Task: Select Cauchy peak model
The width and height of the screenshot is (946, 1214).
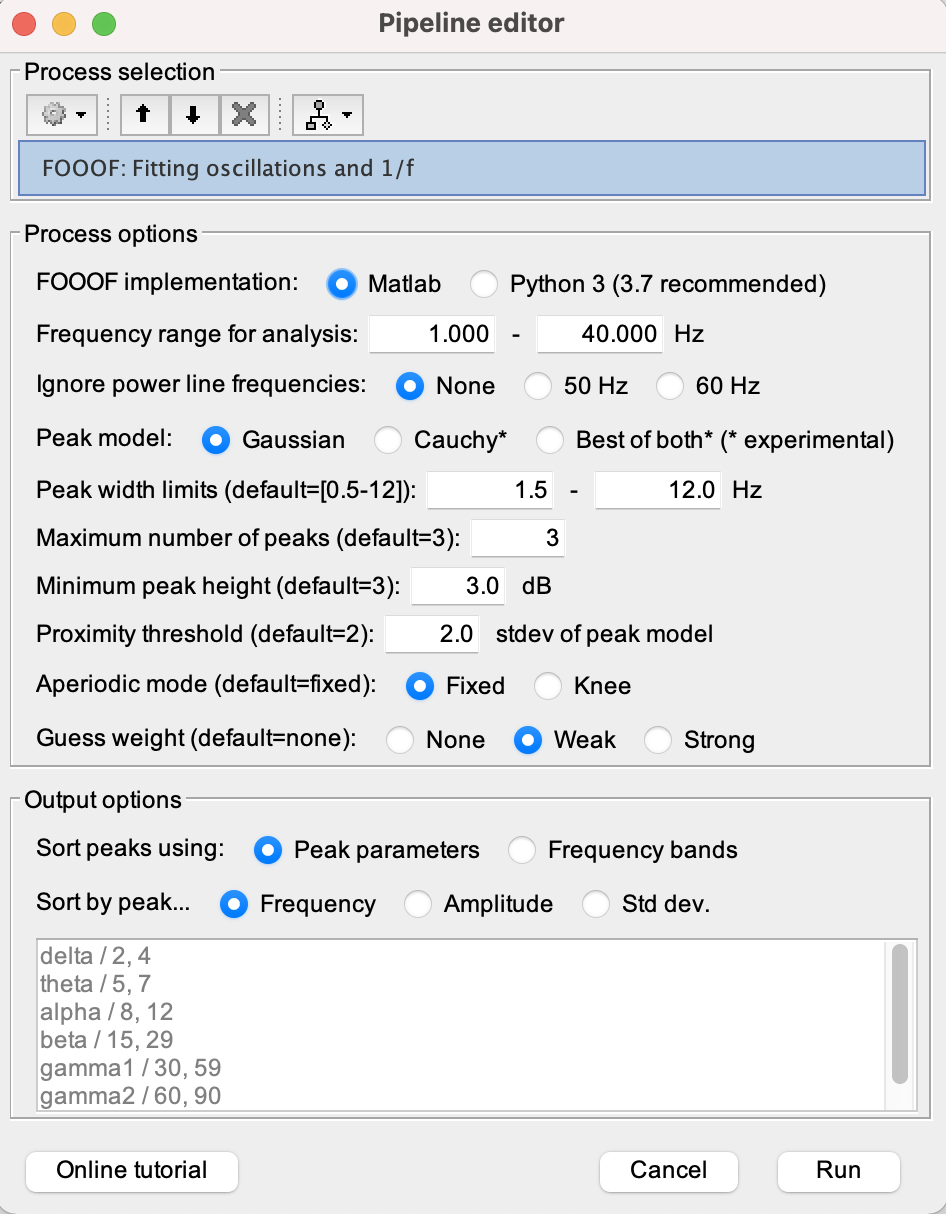Action: pos(387,439)
